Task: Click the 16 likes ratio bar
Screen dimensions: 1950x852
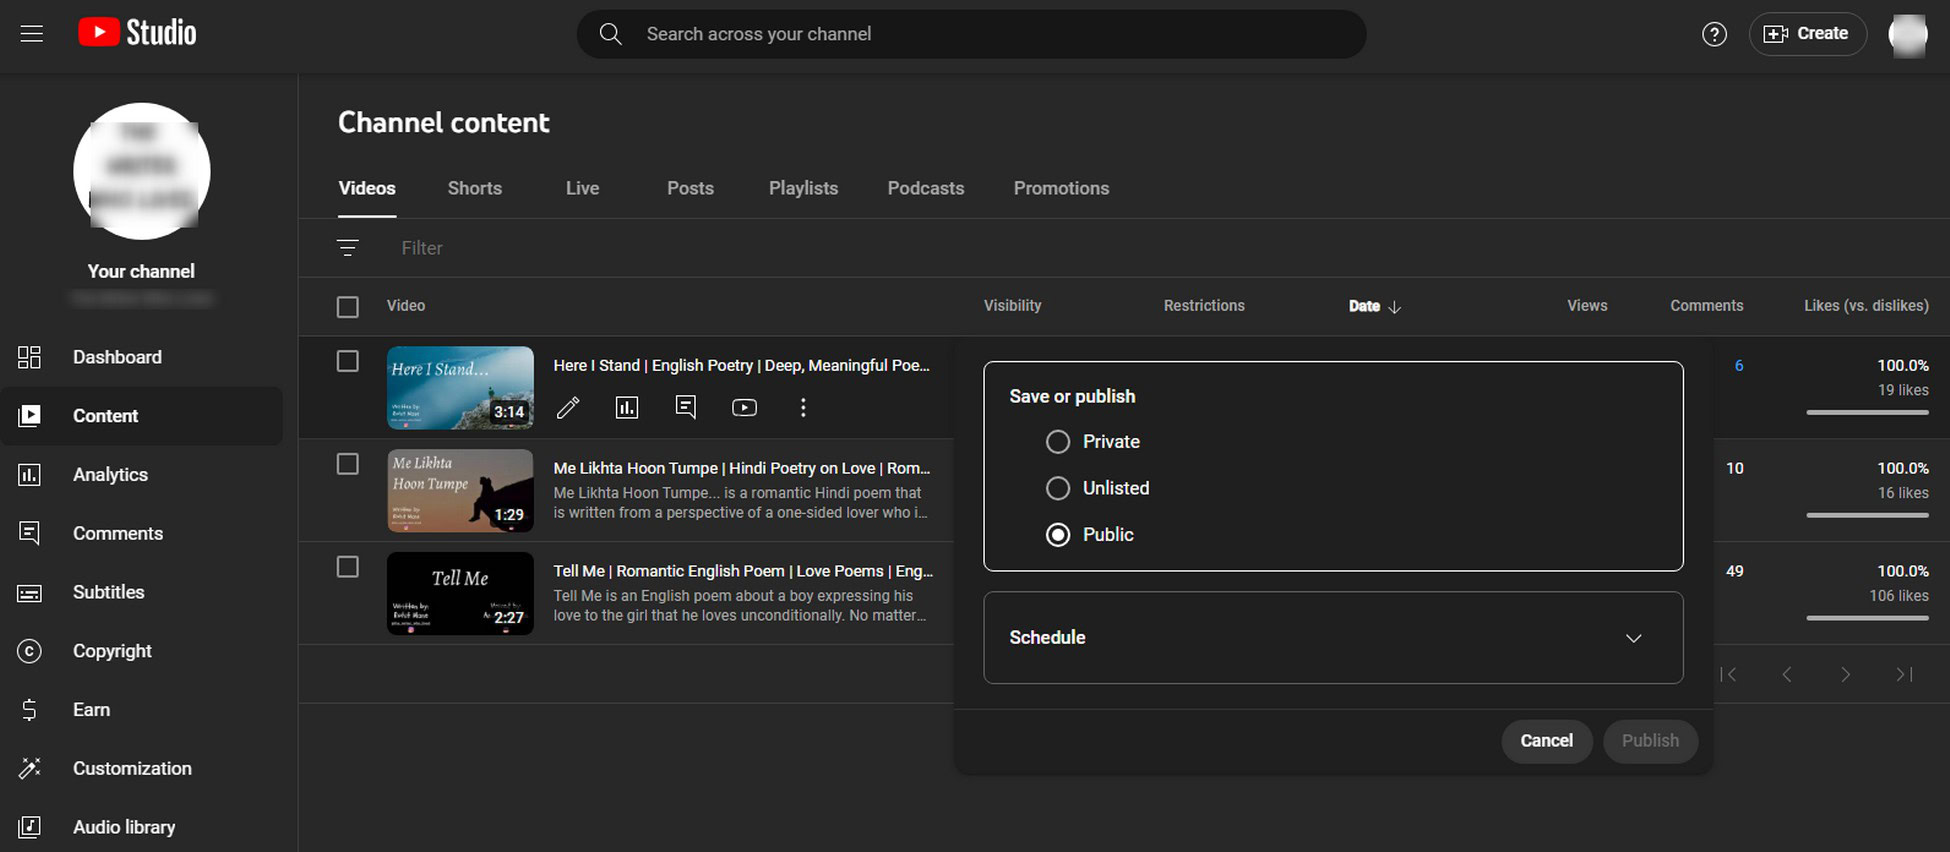Action: point(1867,515)
